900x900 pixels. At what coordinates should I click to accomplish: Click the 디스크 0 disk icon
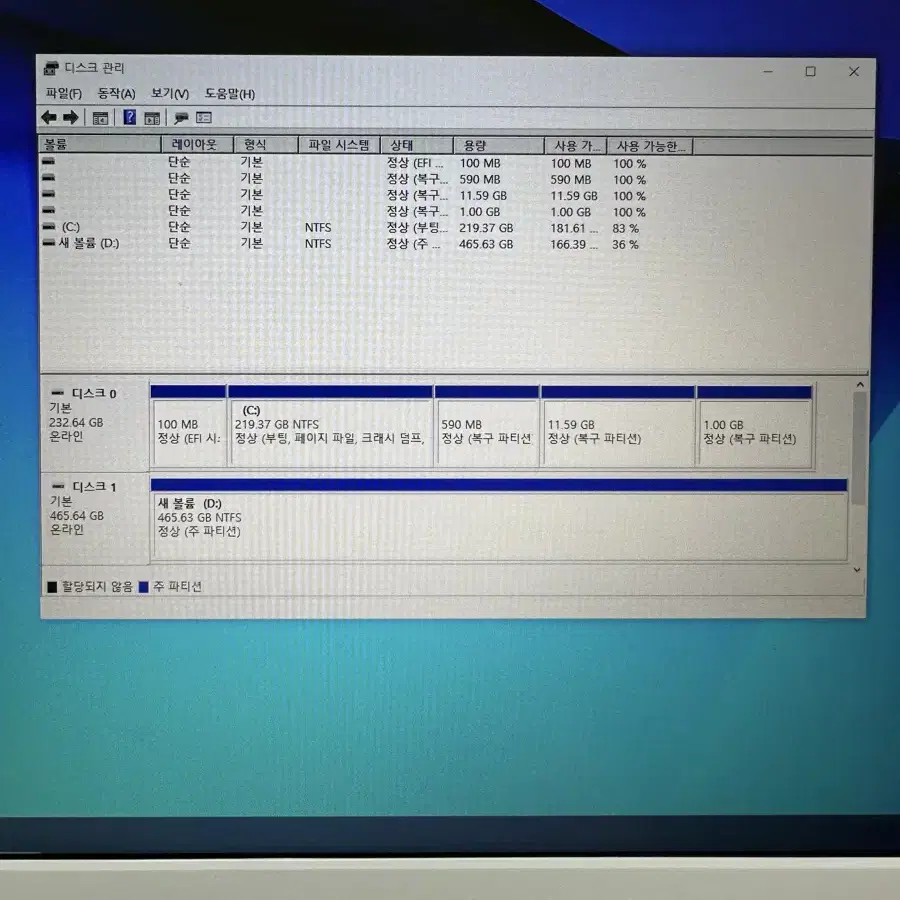pos(57,393)
